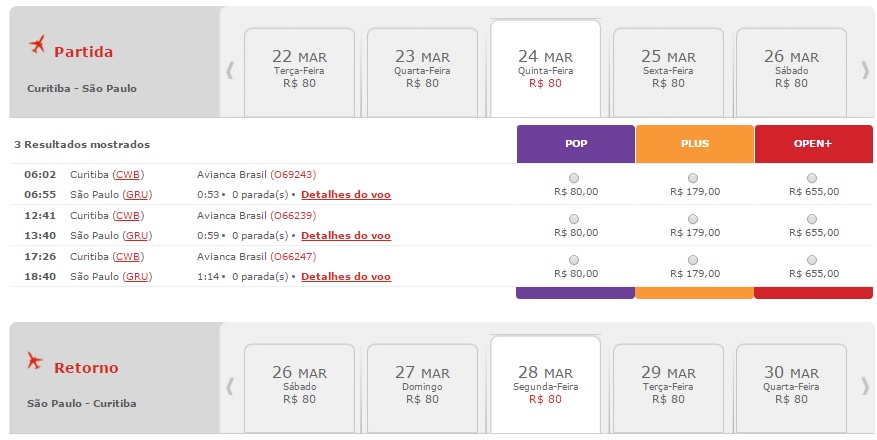Click the purple POP fare column header
877x440 pixels.
coord(576,144)
